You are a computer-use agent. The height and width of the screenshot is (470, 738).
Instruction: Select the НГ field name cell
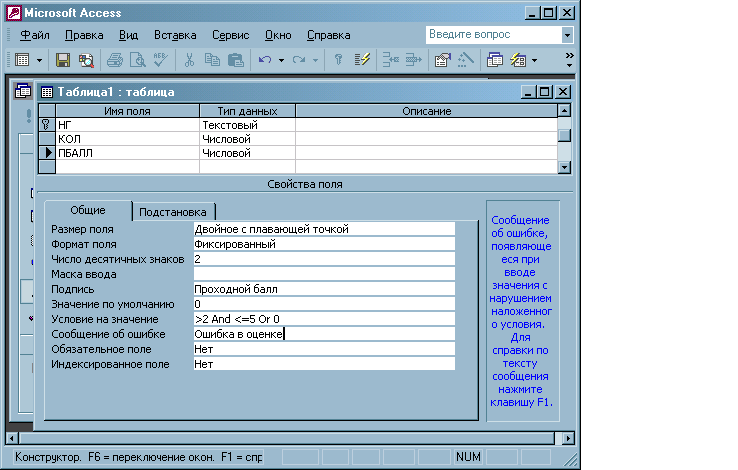coord(128,125)
